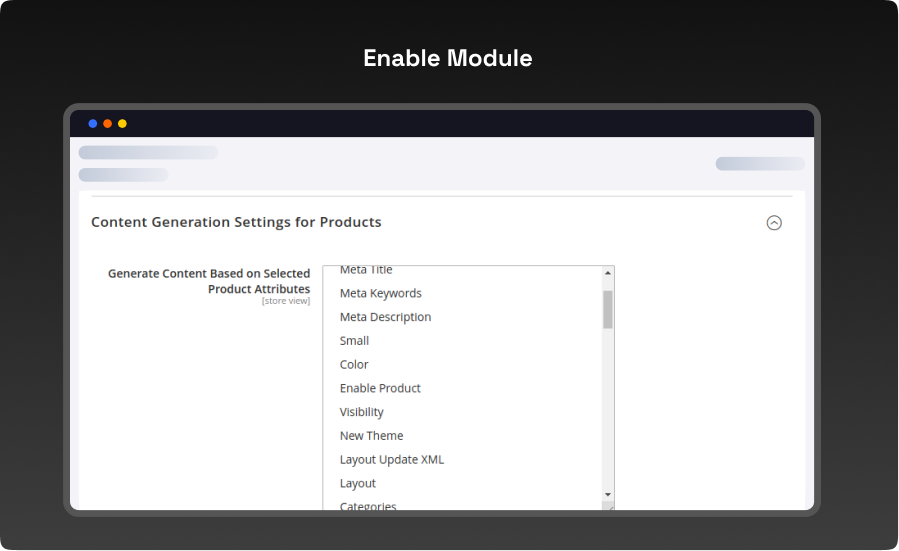This screenshot has height=551, width=899.
Task: Select Meta Keywords attribute option
Action: [380, 293]
